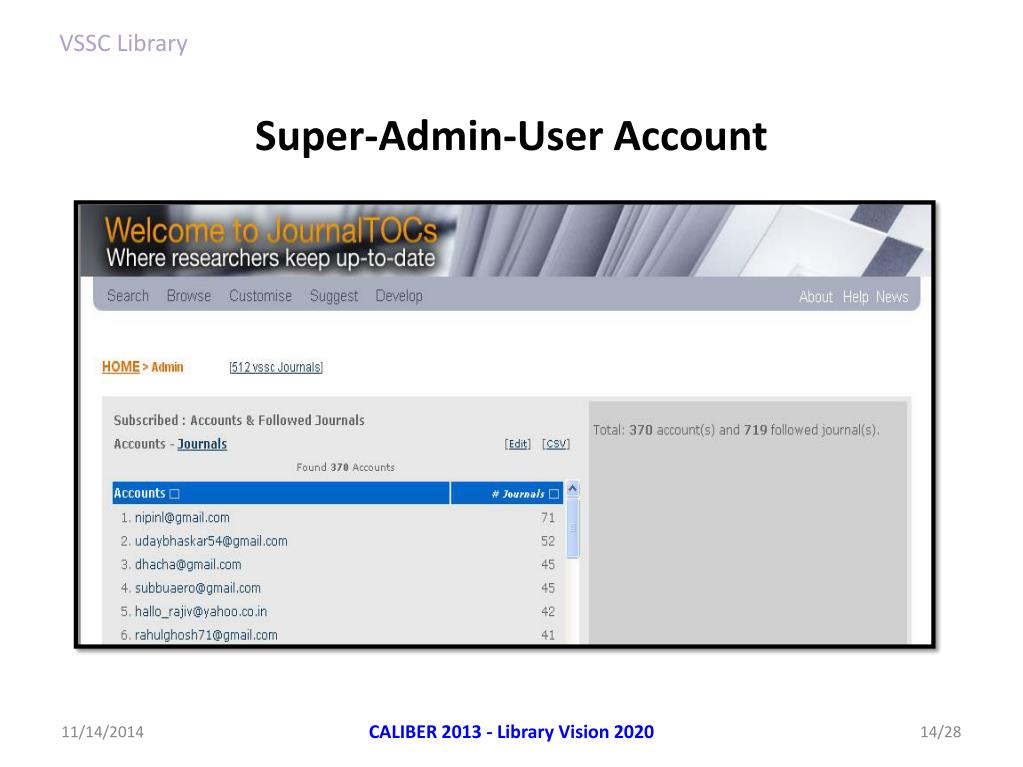The height and width of the screenshot is (767, 1023).
Task: Select account rahulghosh71@gmail.com
Action: (x=206, y=635)
